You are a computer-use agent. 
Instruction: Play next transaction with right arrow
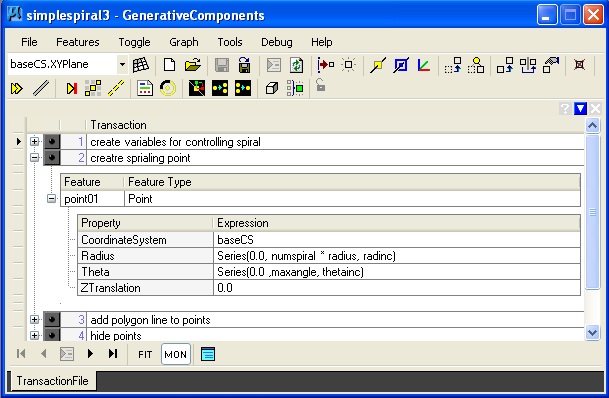point(90,354)
